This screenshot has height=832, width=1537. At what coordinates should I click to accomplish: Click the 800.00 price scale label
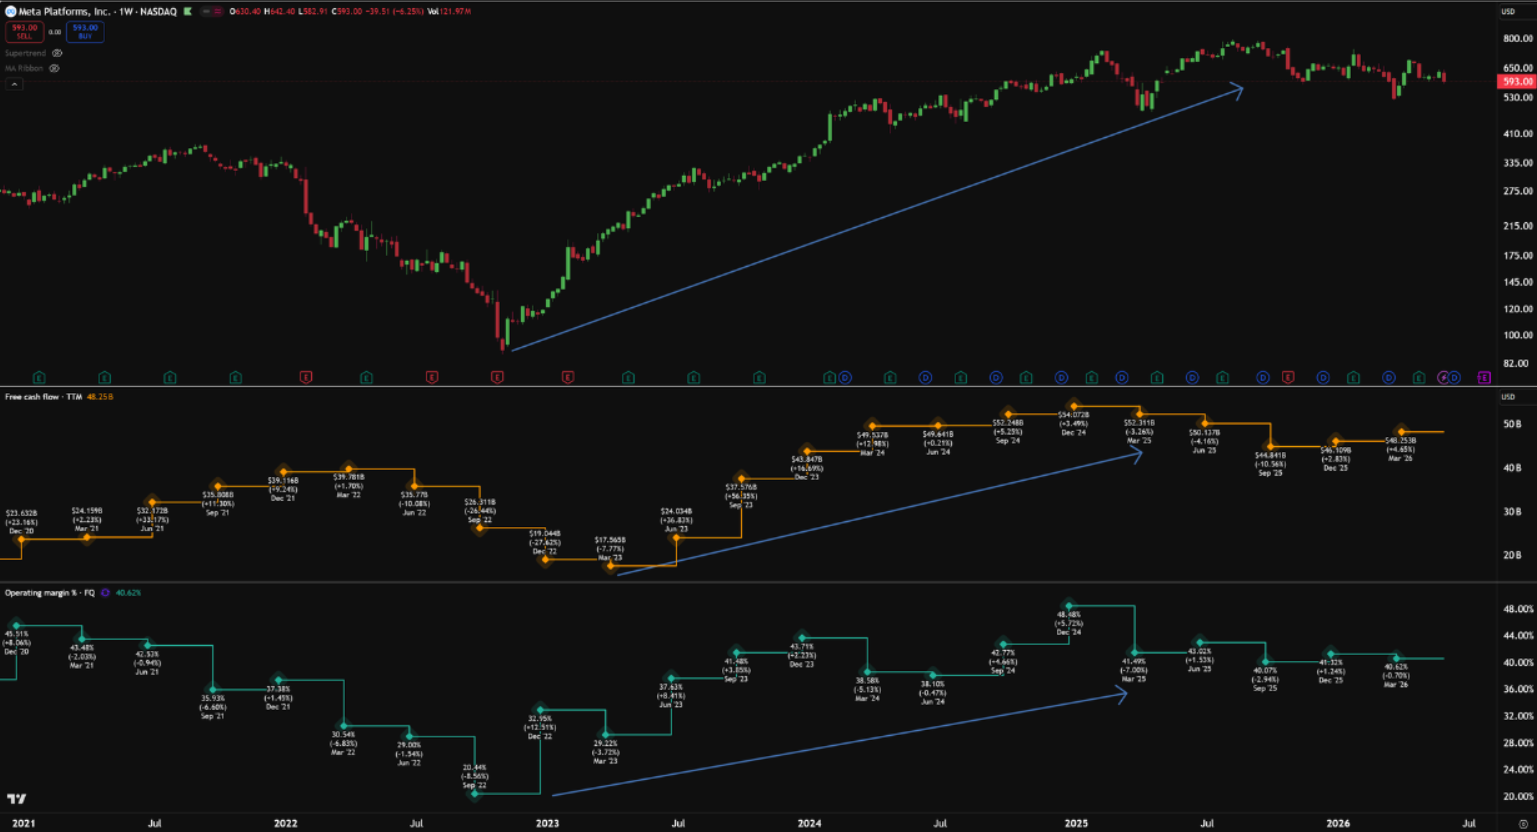[x=1517, y=39]
